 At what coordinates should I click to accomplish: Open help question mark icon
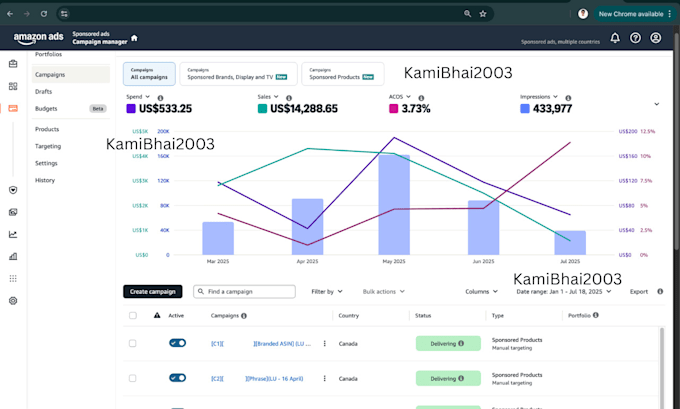635,38
